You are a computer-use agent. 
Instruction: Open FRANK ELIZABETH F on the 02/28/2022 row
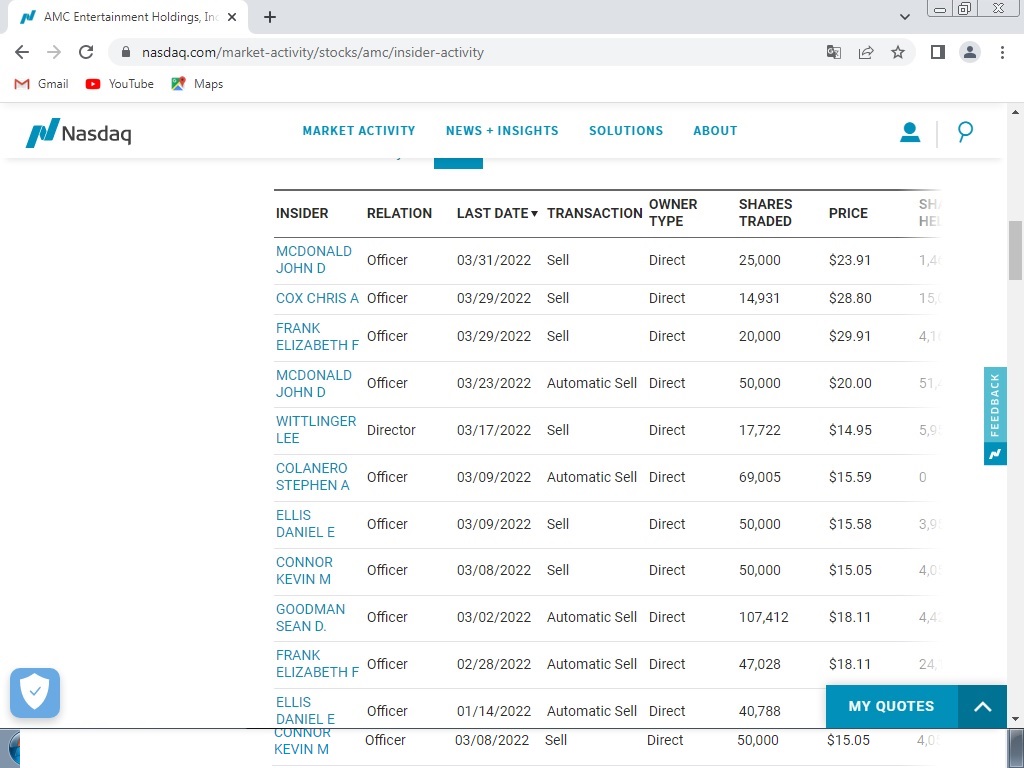click(x=317, y=664)
